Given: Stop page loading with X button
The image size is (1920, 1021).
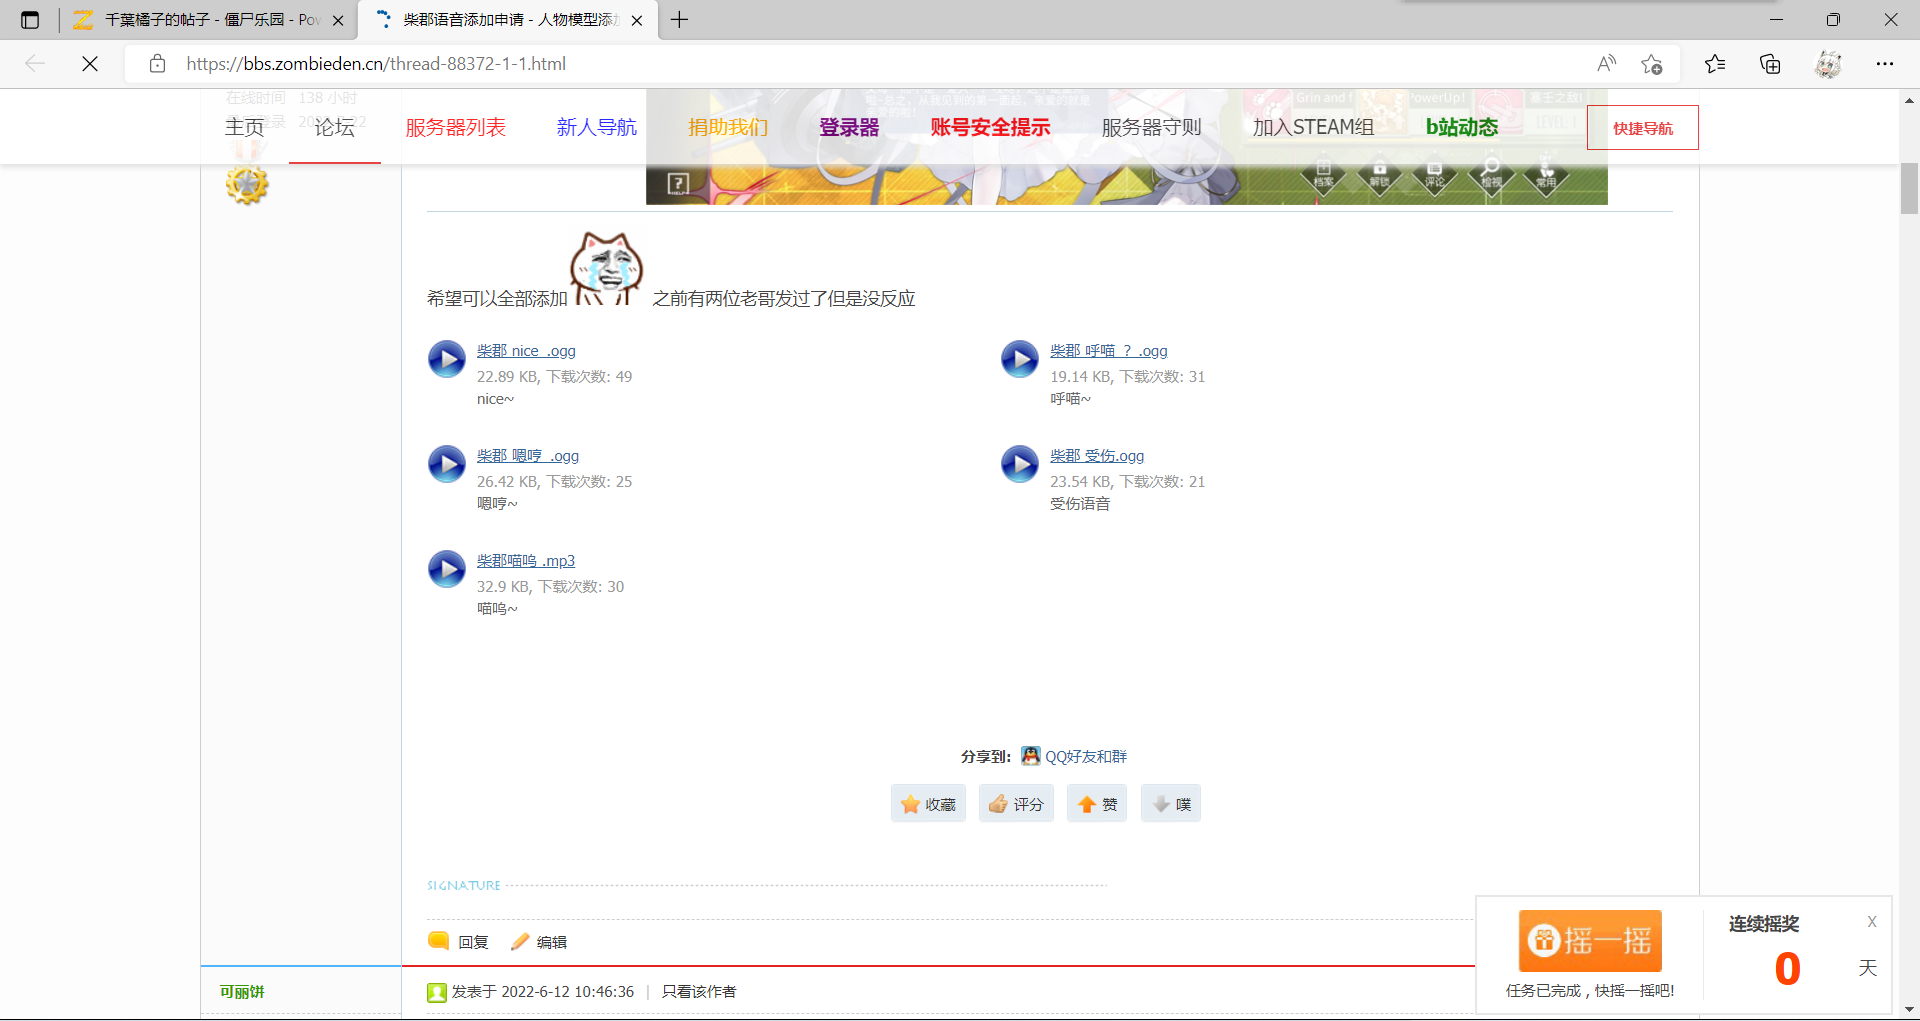Looking at the screenshot, I should click(x=90, y=64).
